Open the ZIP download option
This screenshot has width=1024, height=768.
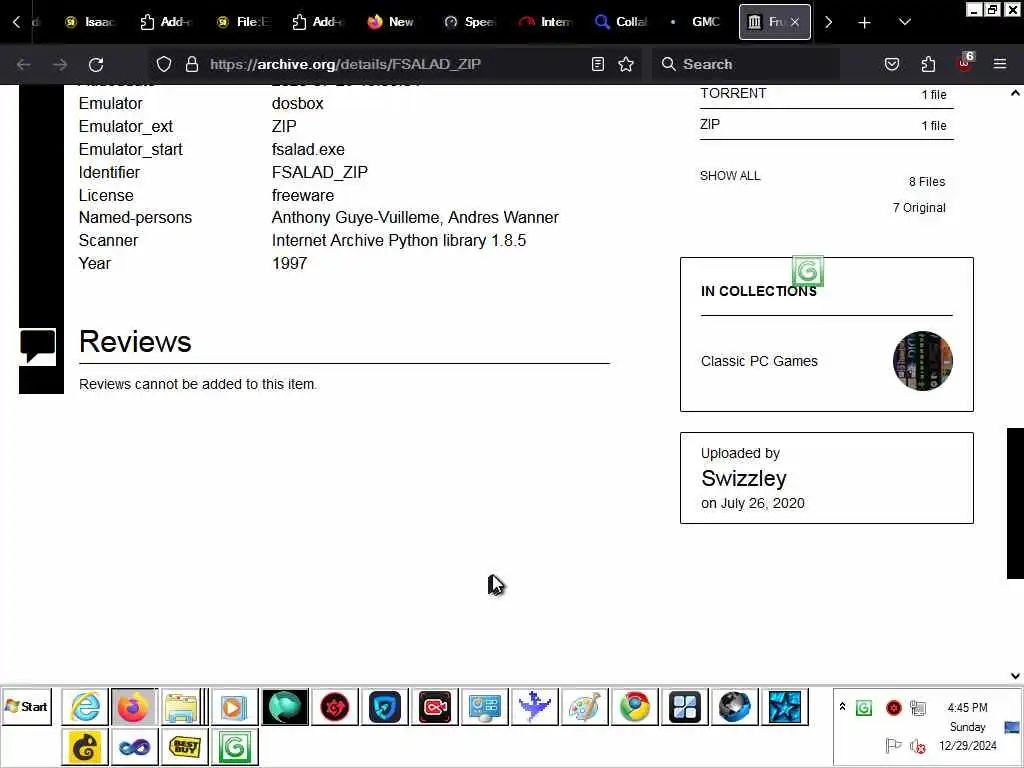click(x=826, y=125)
